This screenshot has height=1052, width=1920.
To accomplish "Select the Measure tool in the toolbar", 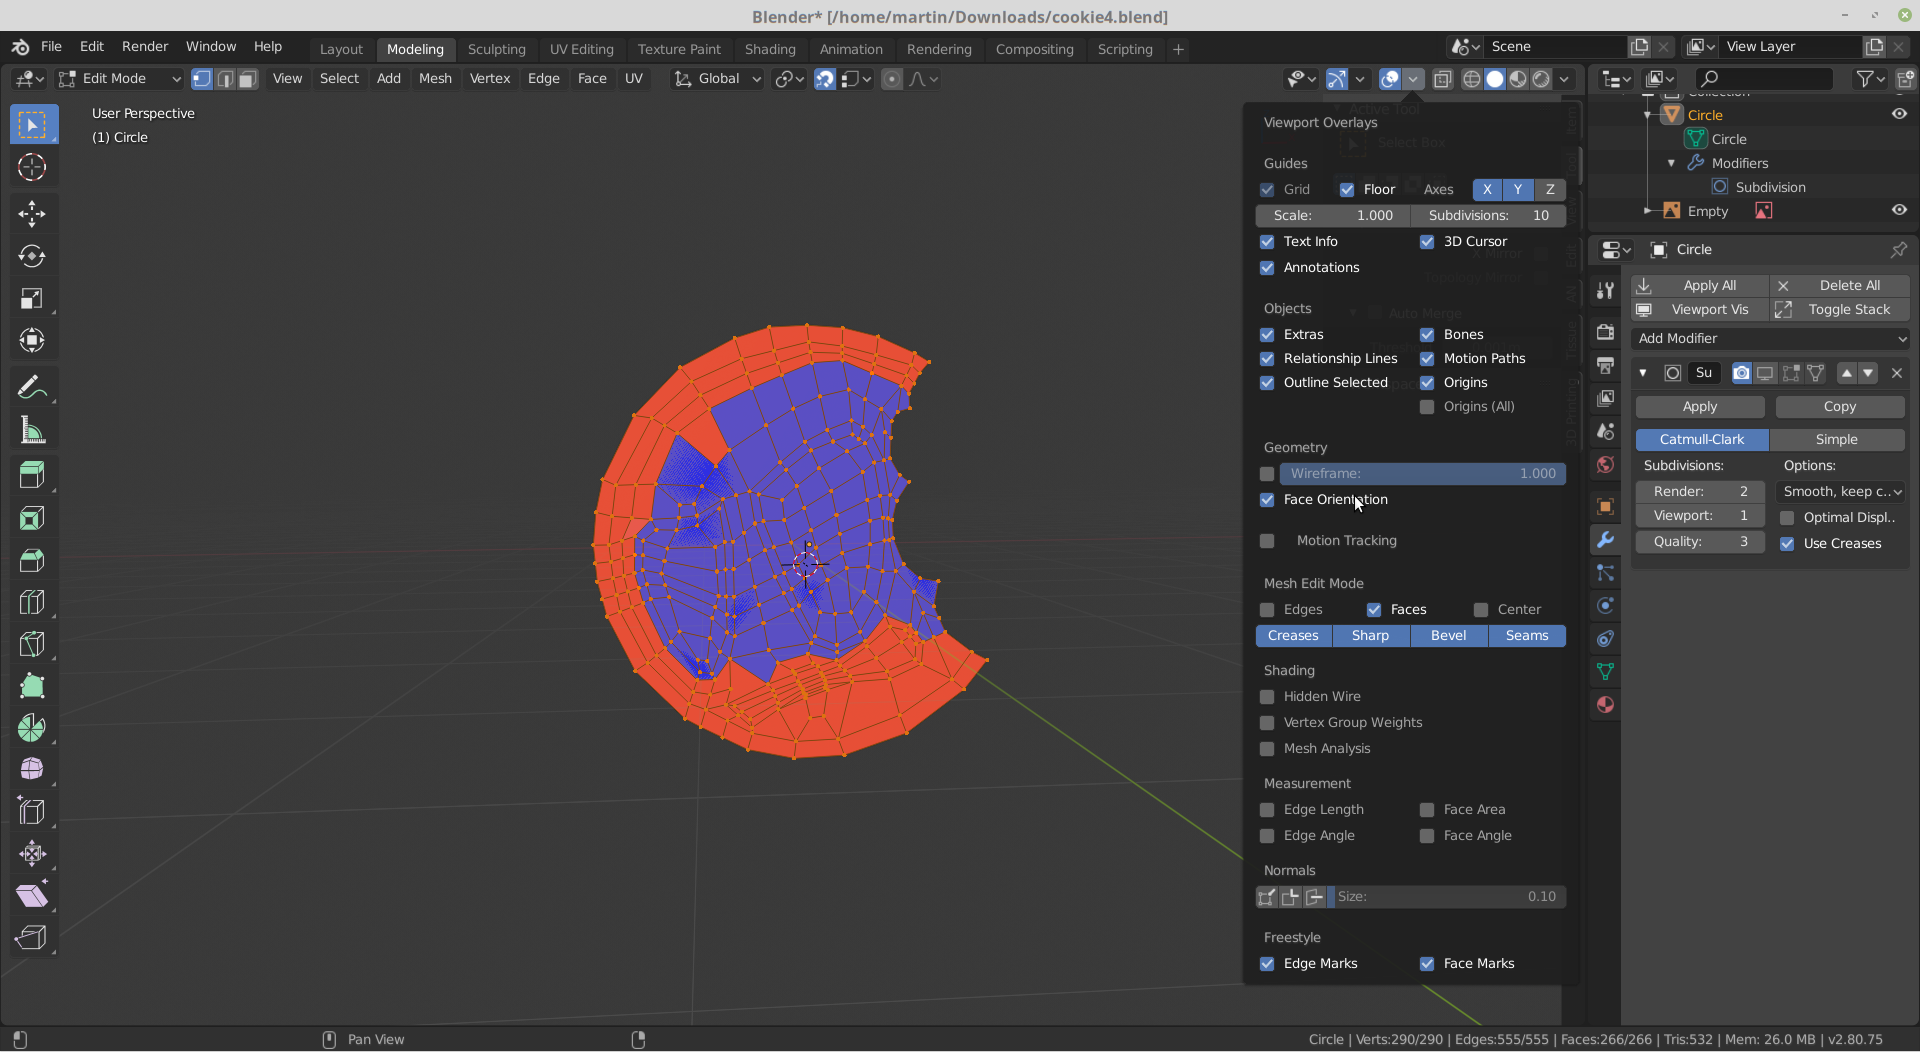I will 33,430.
